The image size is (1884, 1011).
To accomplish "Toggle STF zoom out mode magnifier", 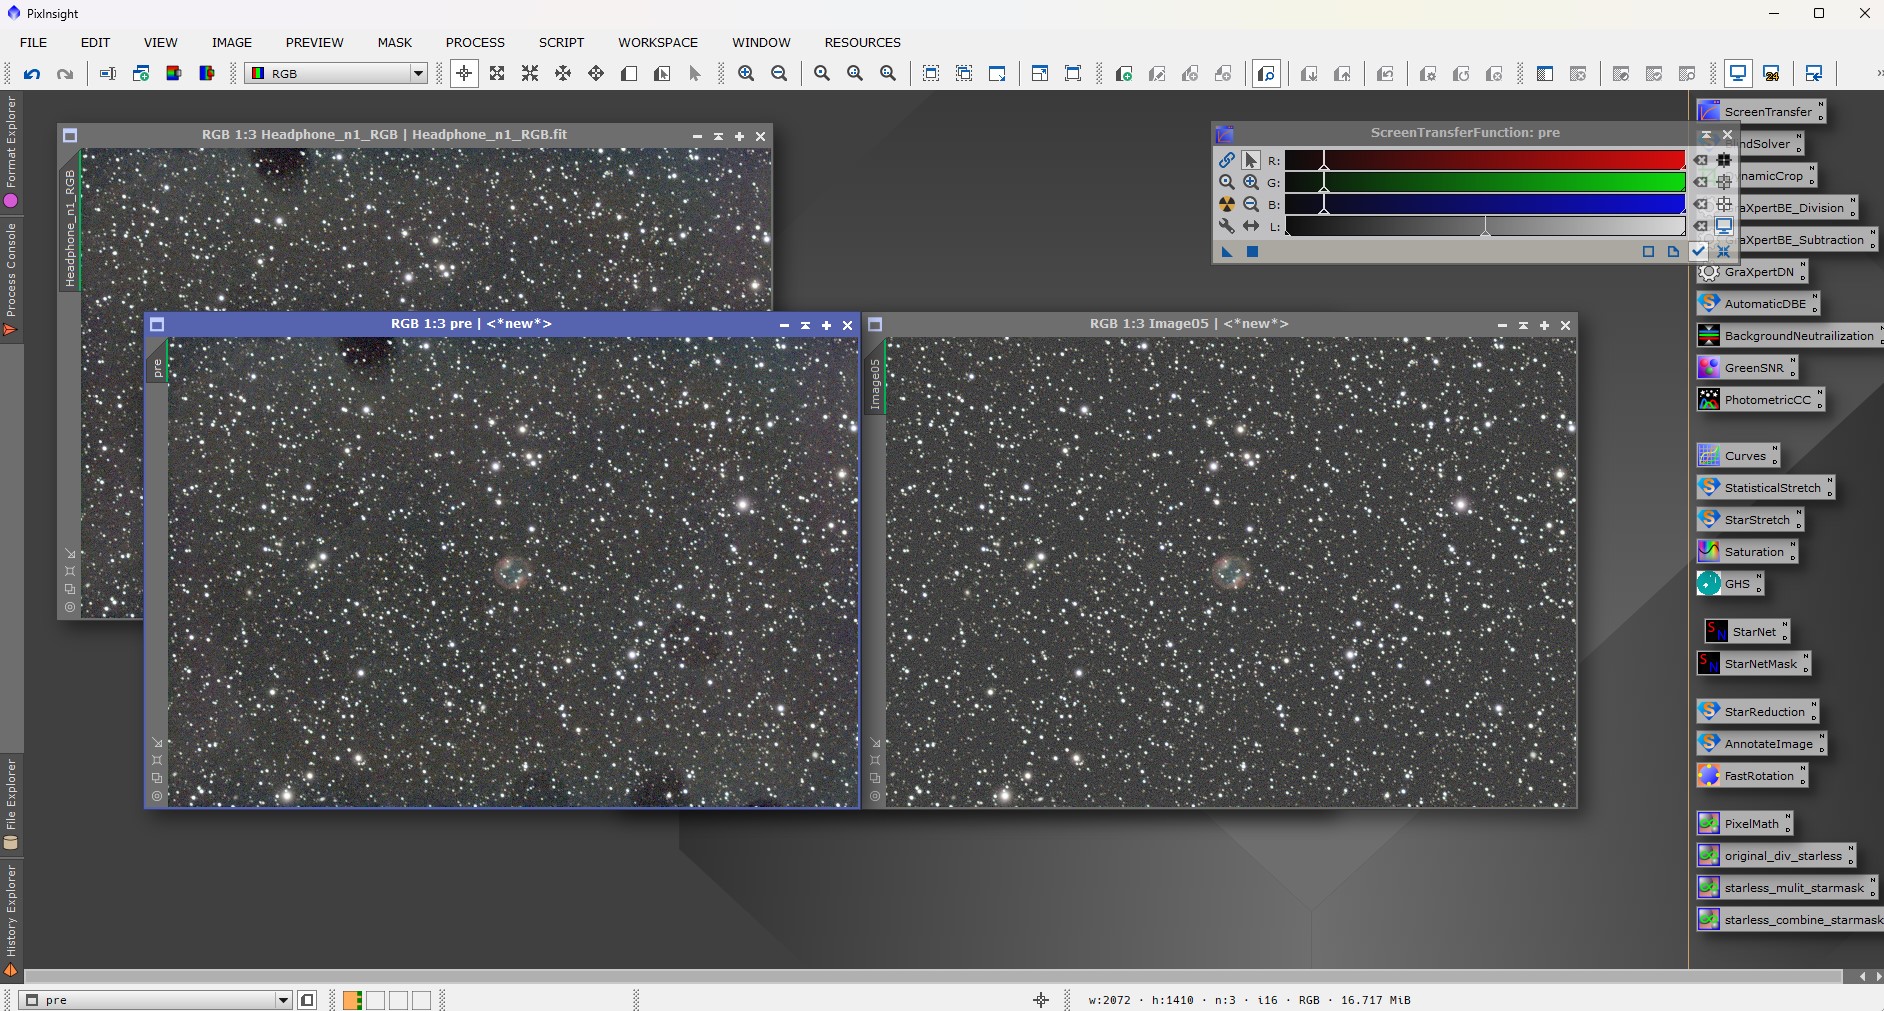I will (1251, 204).
